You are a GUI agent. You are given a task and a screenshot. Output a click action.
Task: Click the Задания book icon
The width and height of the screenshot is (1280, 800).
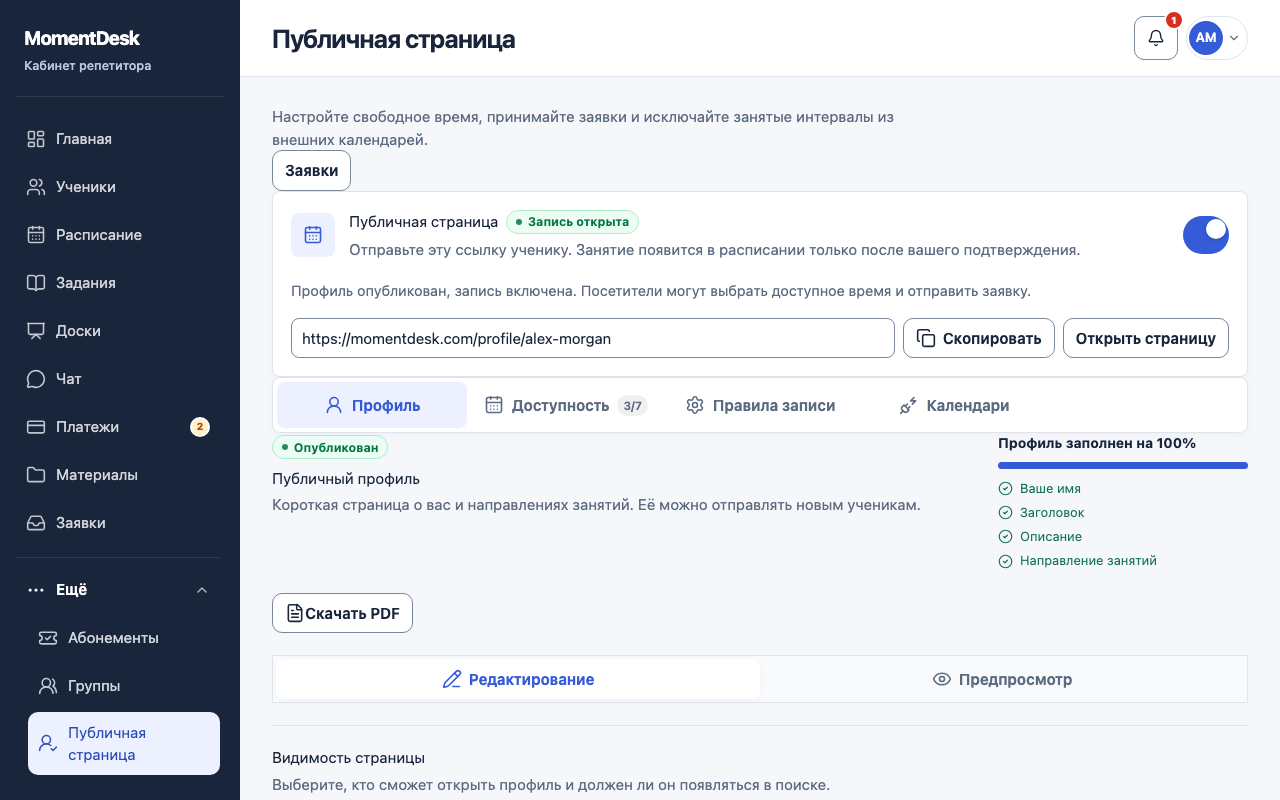pos(36,283)
